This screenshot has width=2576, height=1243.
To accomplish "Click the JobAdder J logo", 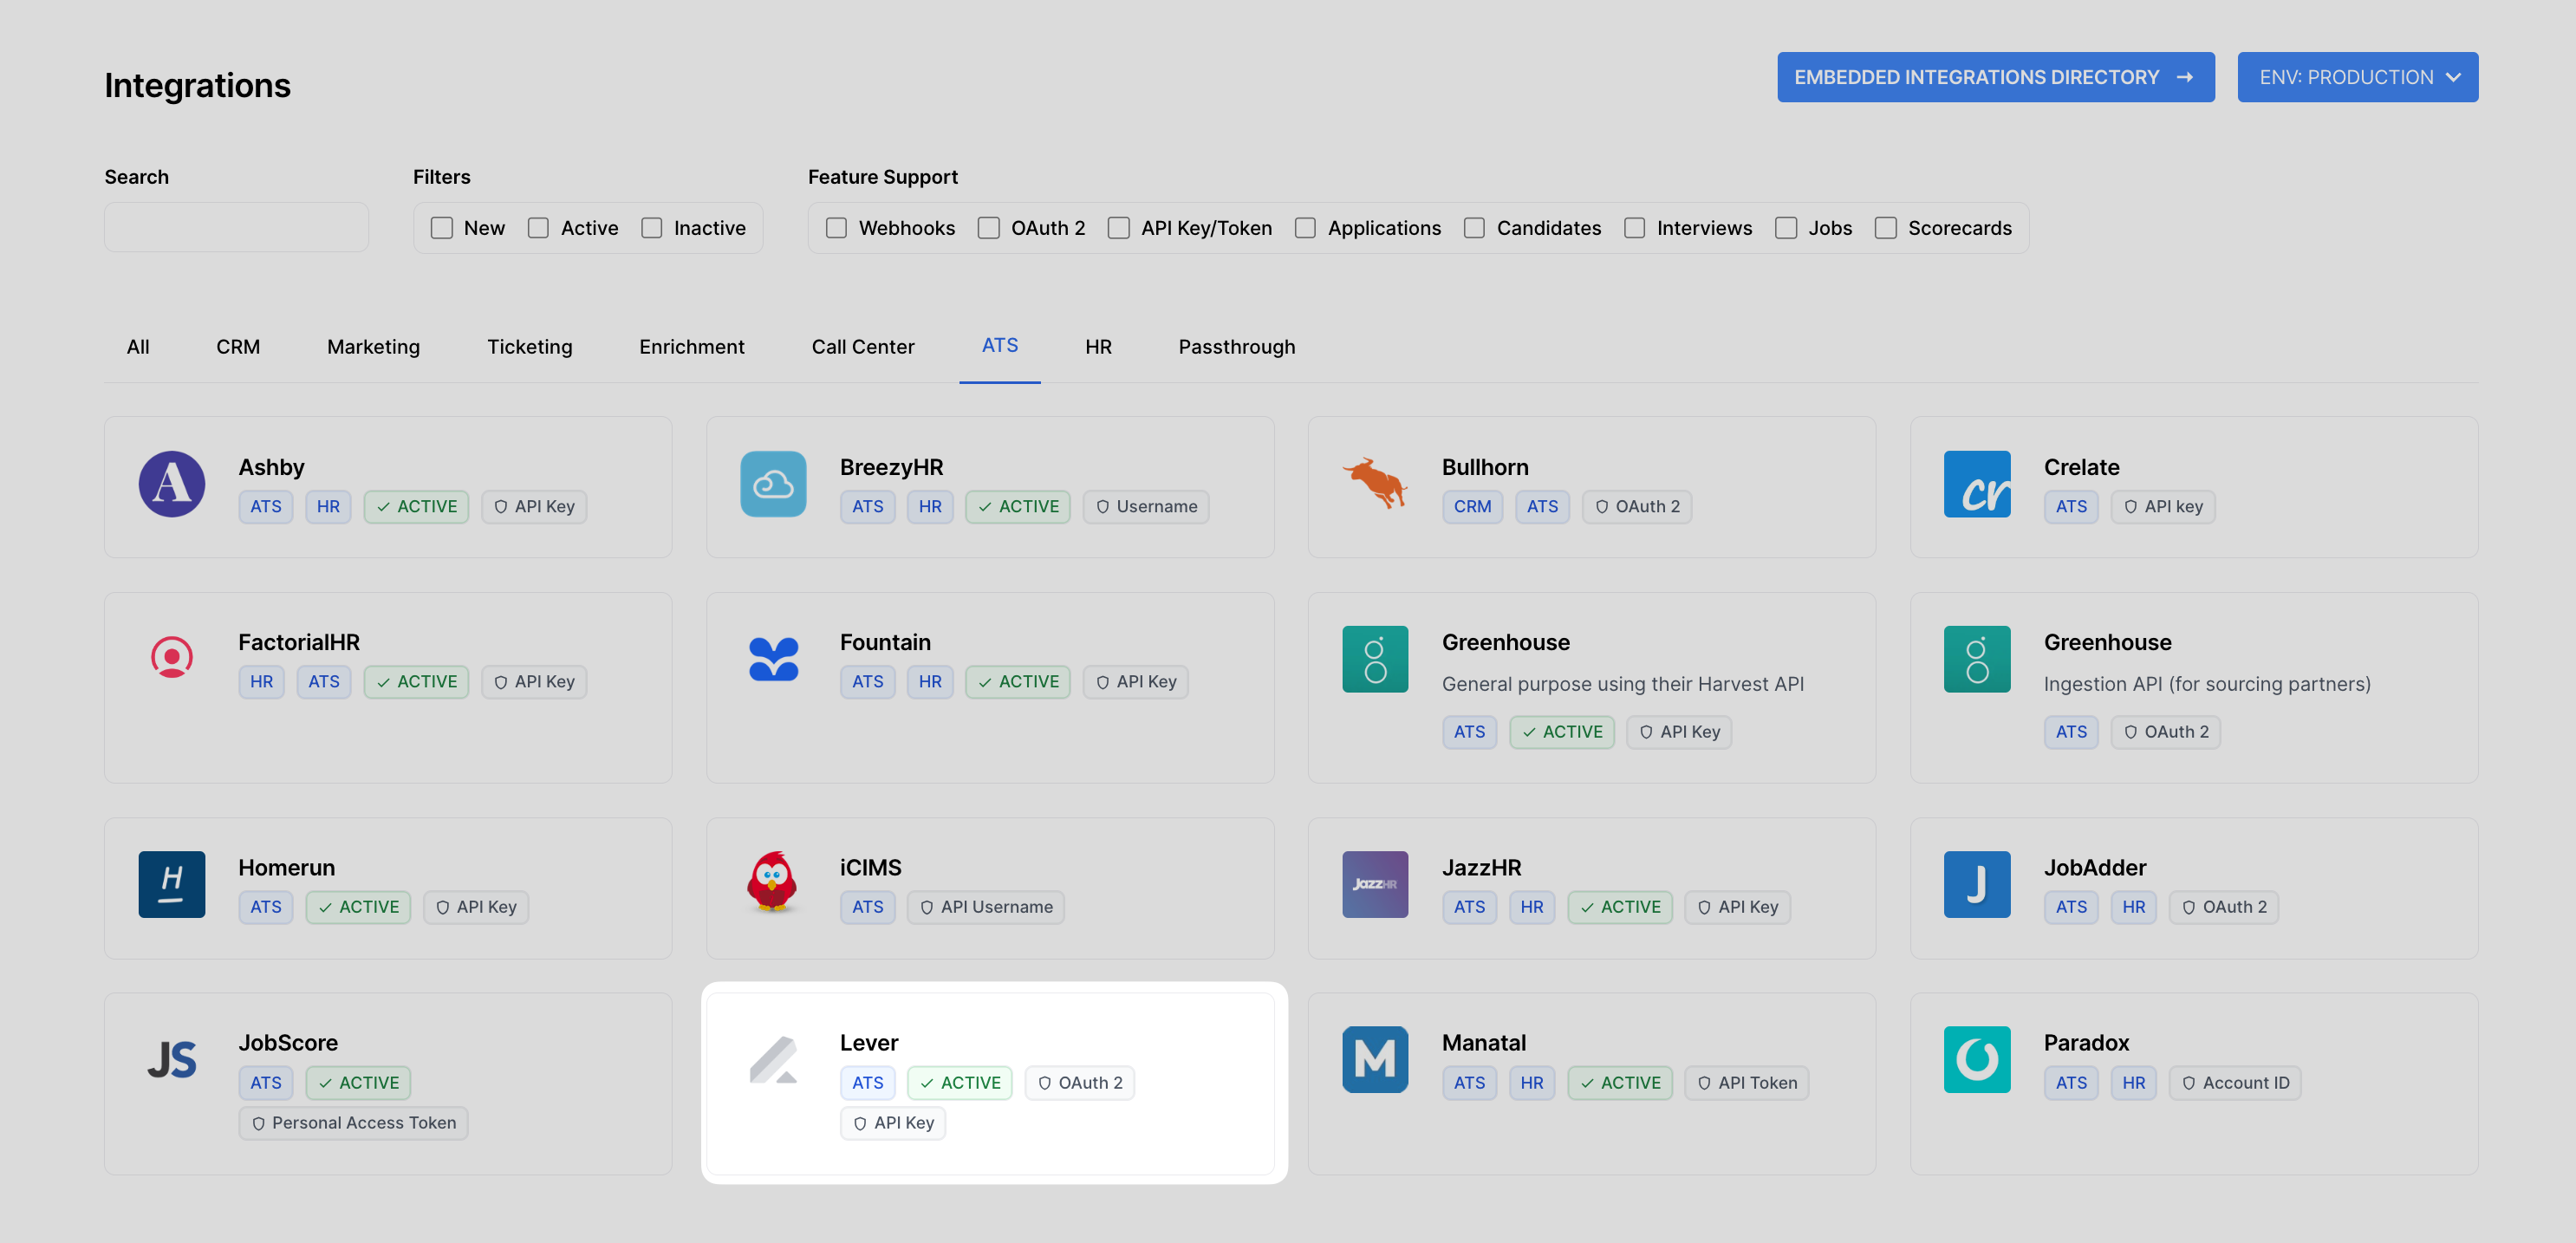I will click(1976, 883).
